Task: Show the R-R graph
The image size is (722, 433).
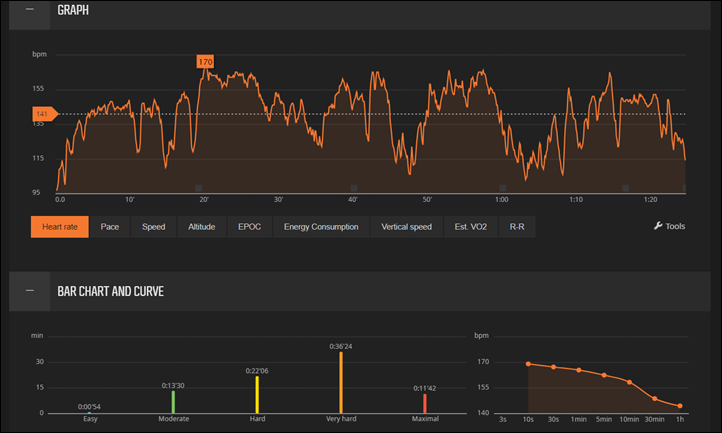Action: [x=517, y=227]
